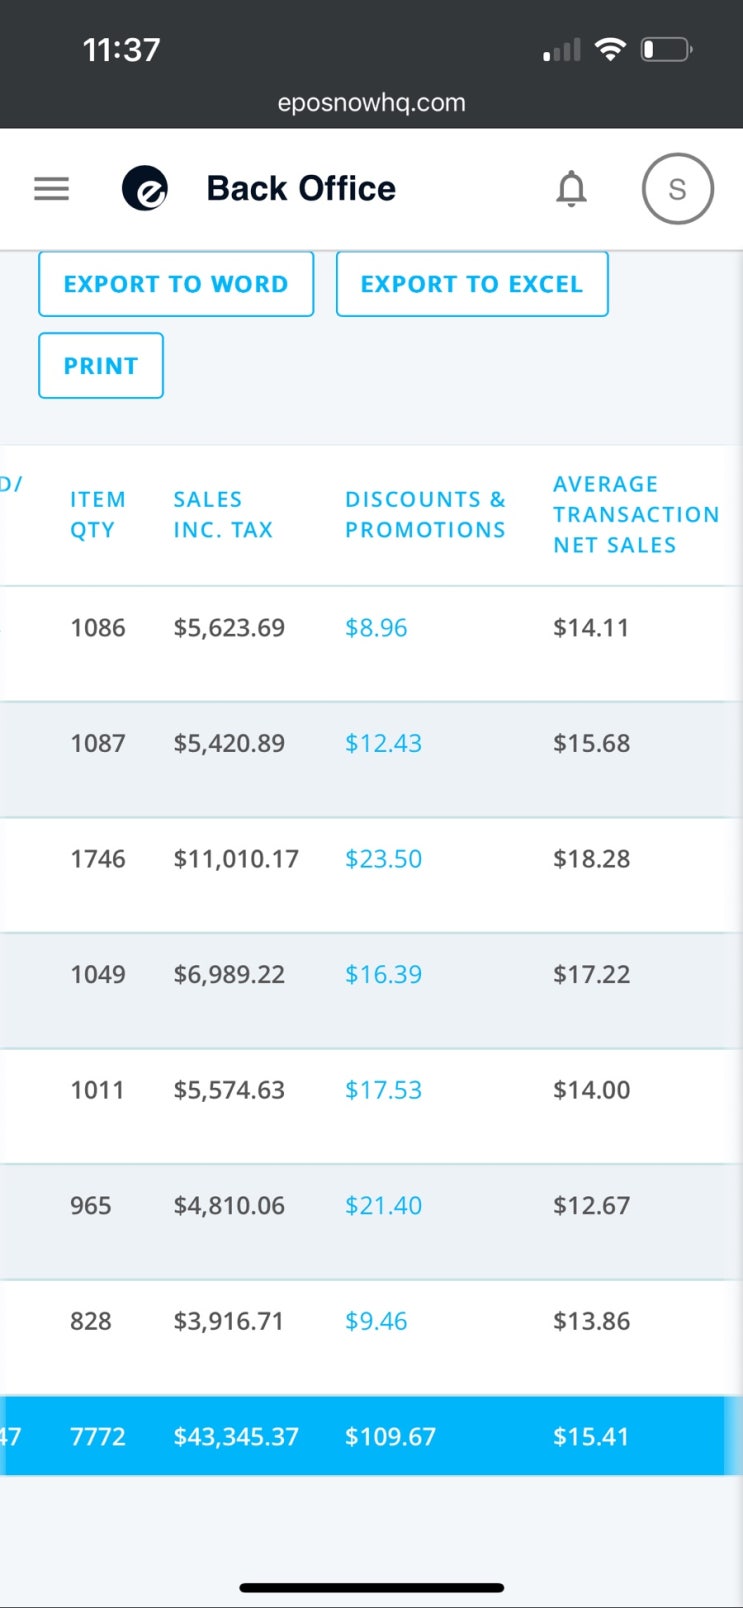The height and width of the screenshot is (1608, 743).
Task: Select the blue totals row
Action: point(371,1436)
